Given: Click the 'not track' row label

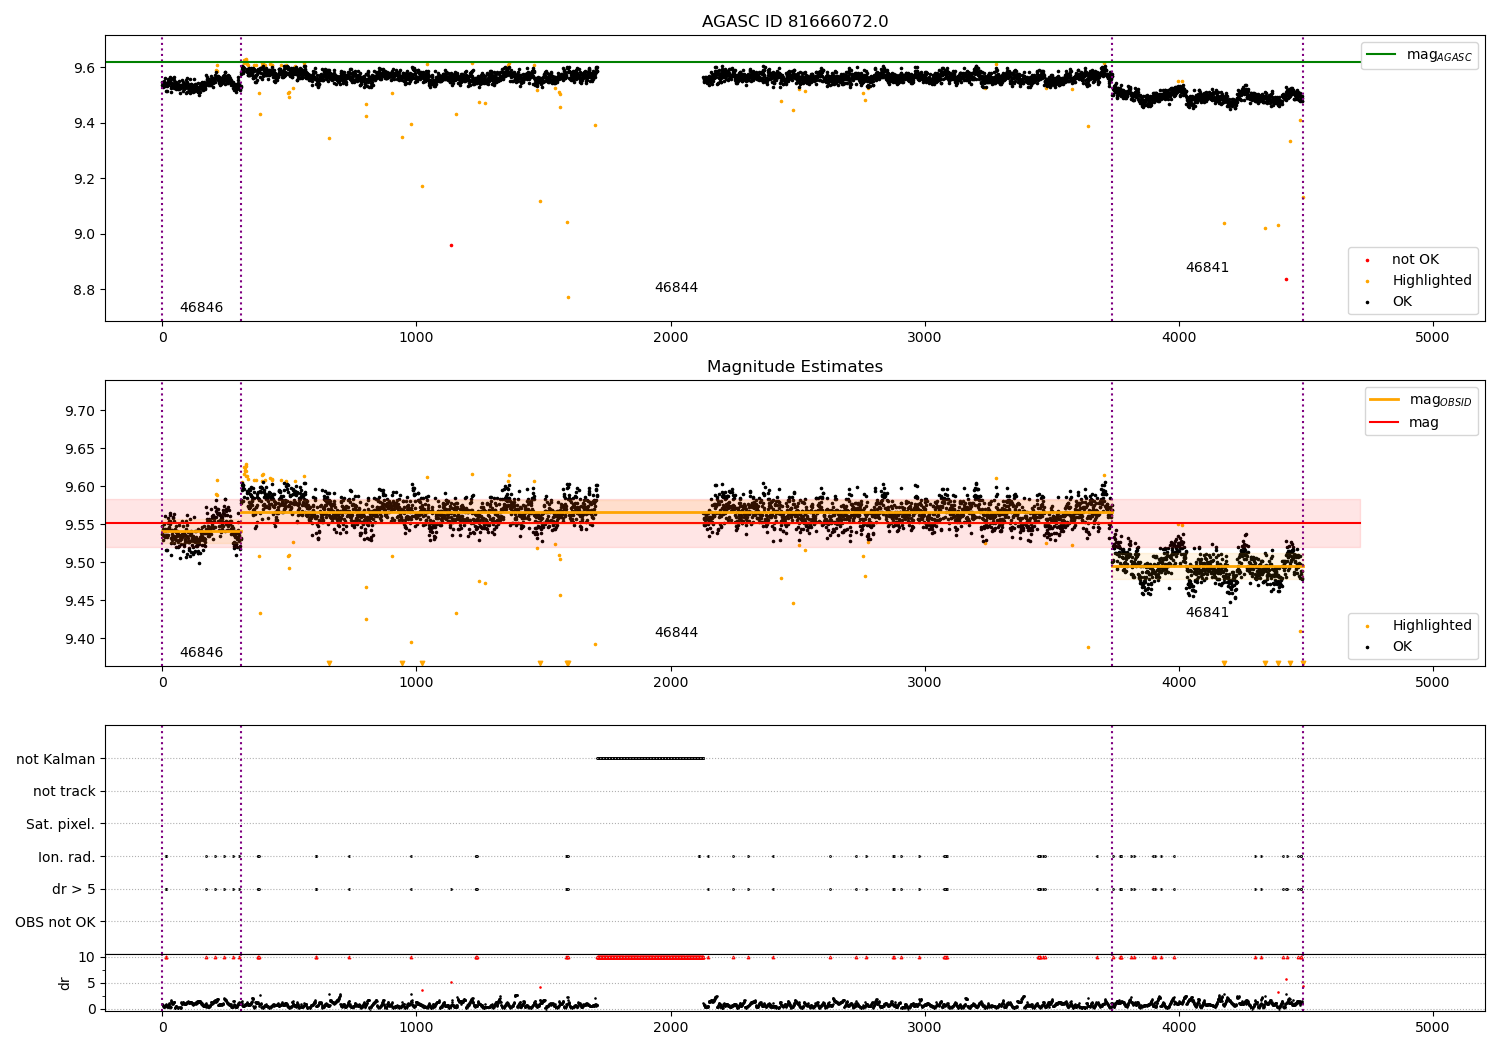Looking at the screenshot, I should 64,792.
